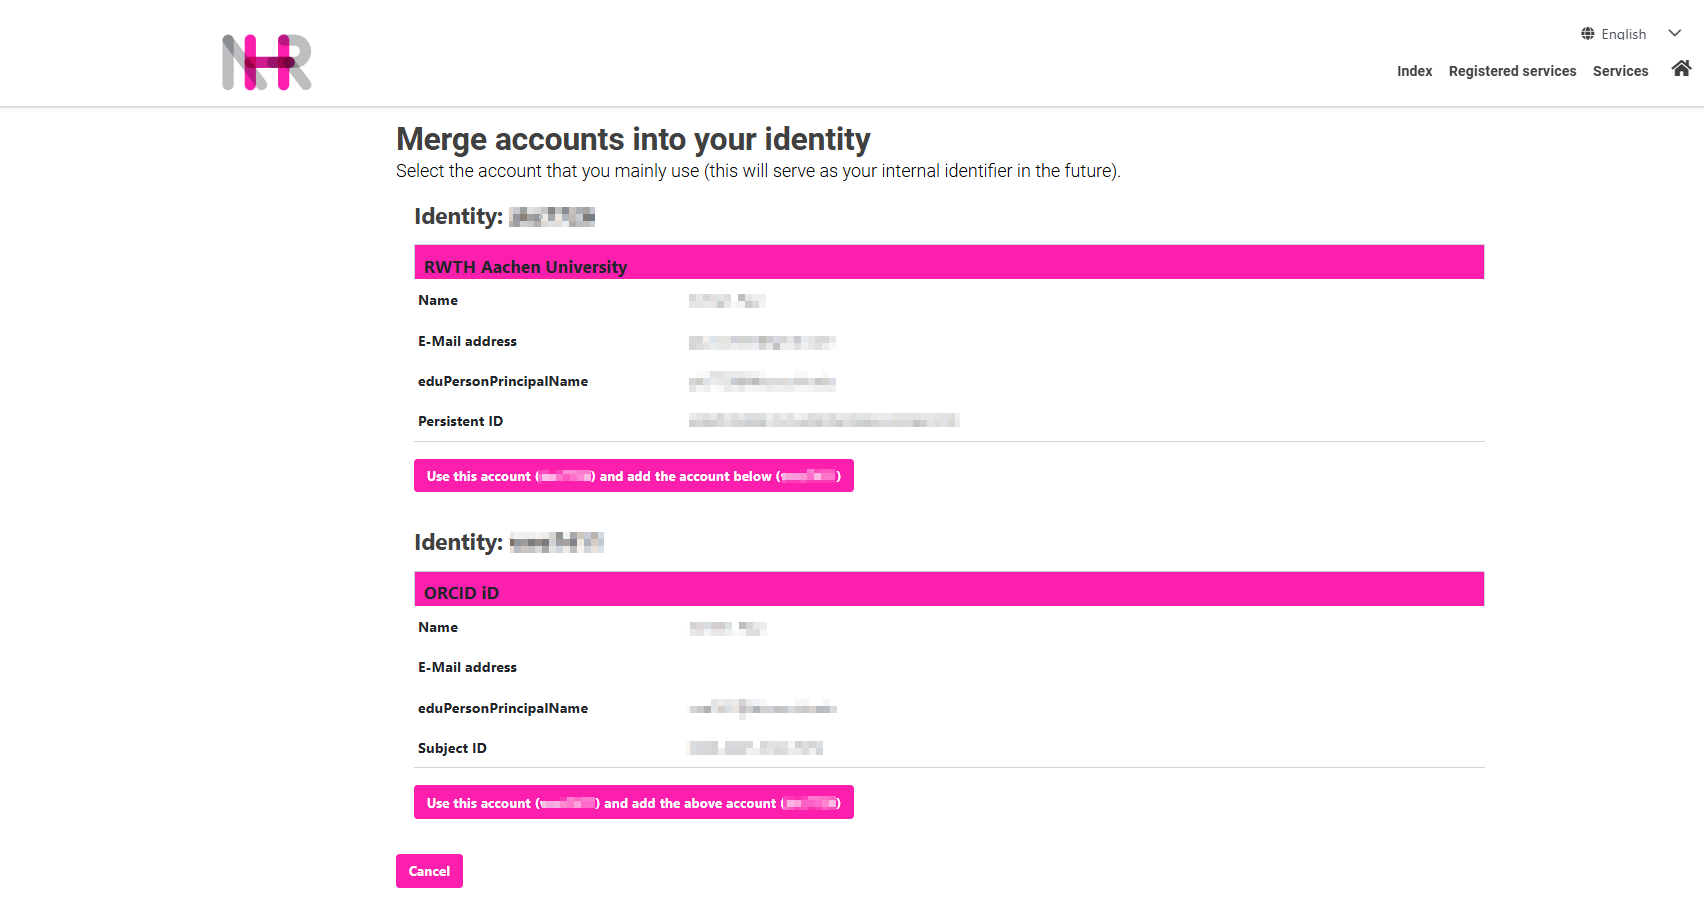Open the Registered services page
This screenshot has height=899, width=1704.
[1512, 71]
